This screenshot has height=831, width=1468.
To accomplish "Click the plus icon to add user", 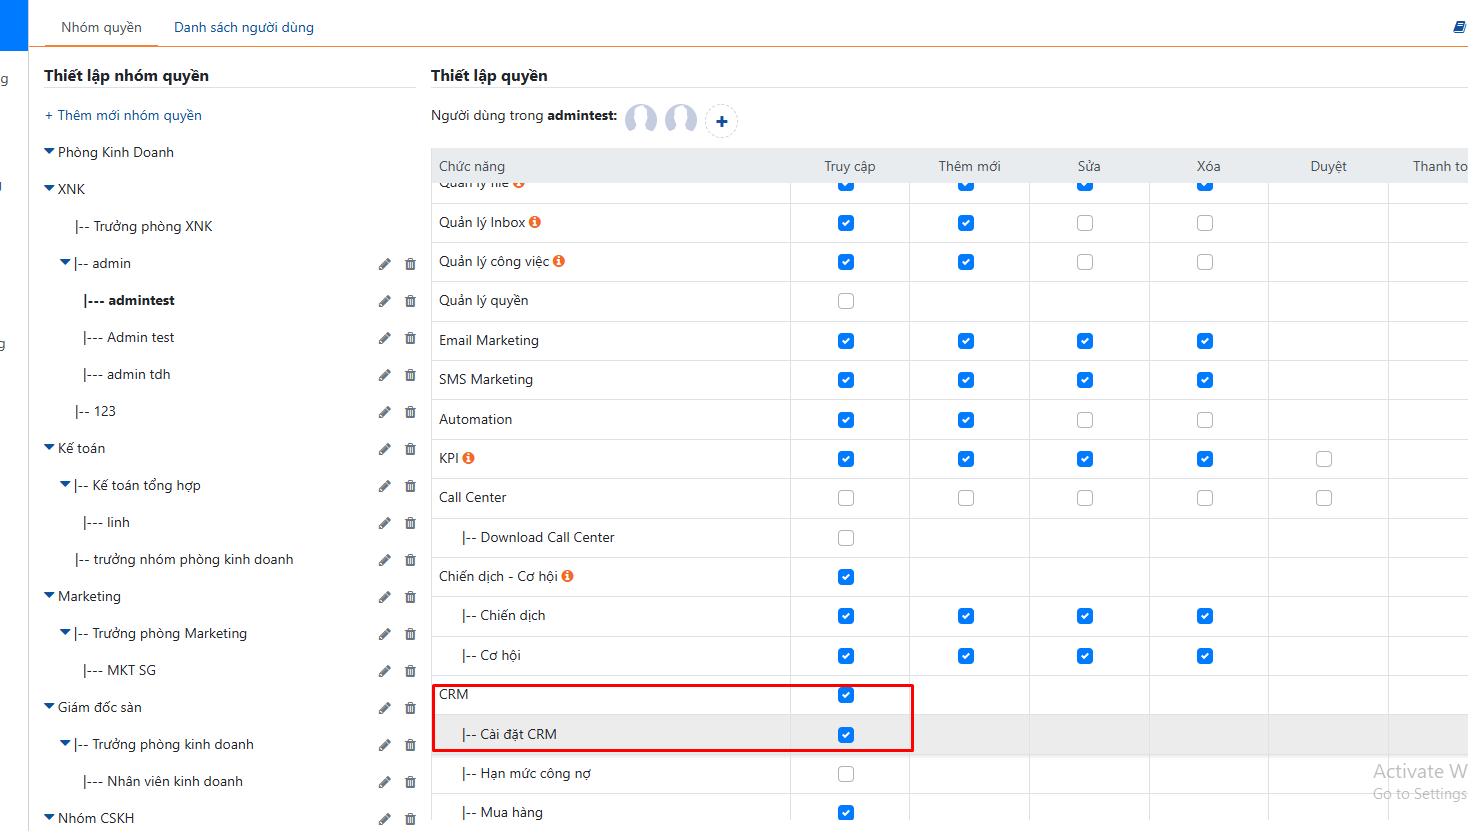I will coord(721,121).
